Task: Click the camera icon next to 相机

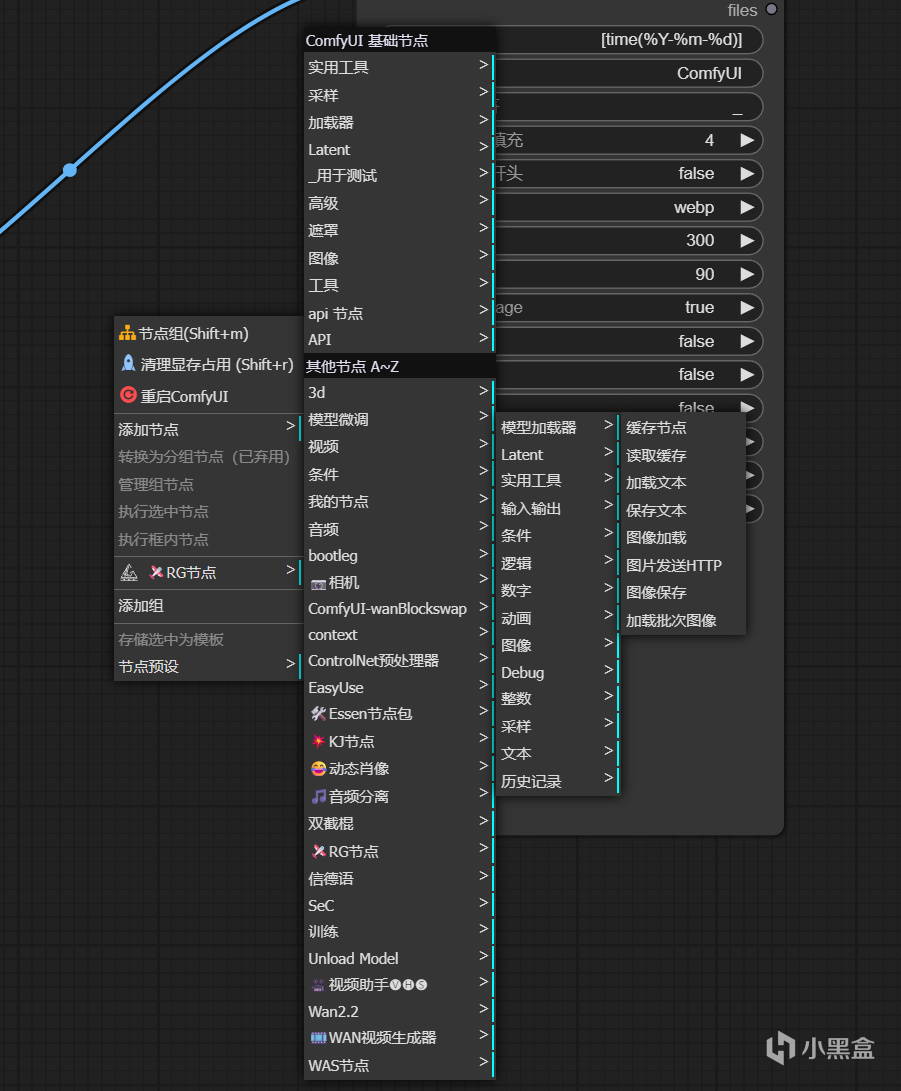Action: (318, 584)
